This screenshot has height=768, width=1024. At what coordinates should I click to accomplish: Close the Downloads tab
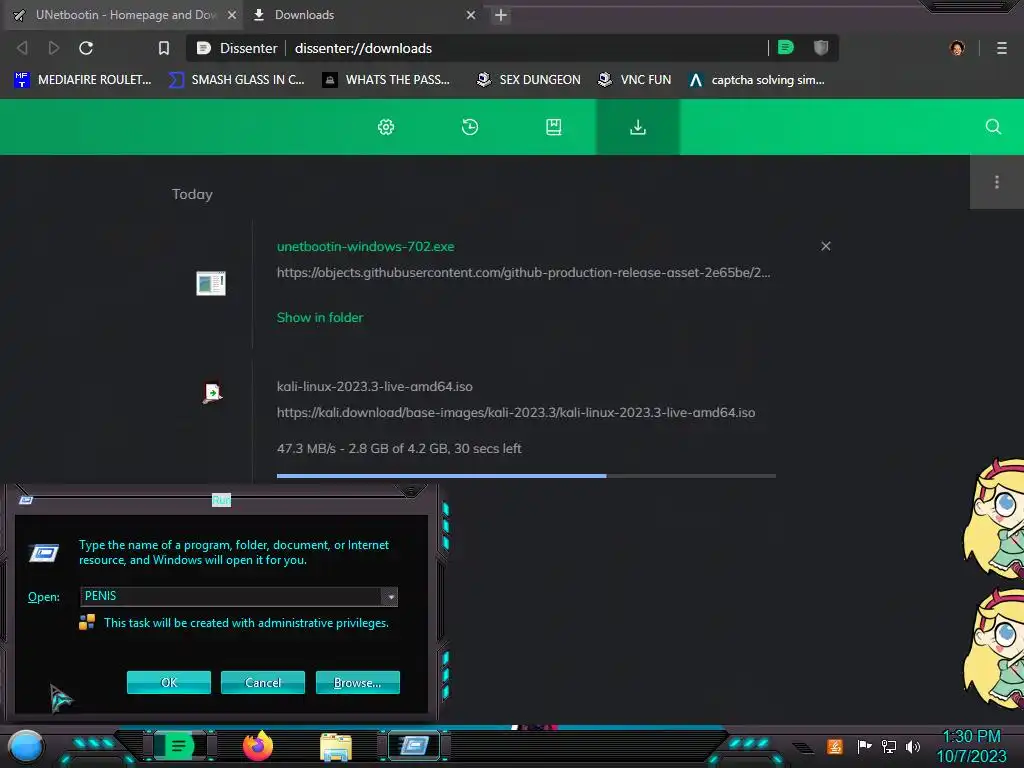(x=471, y=15)
